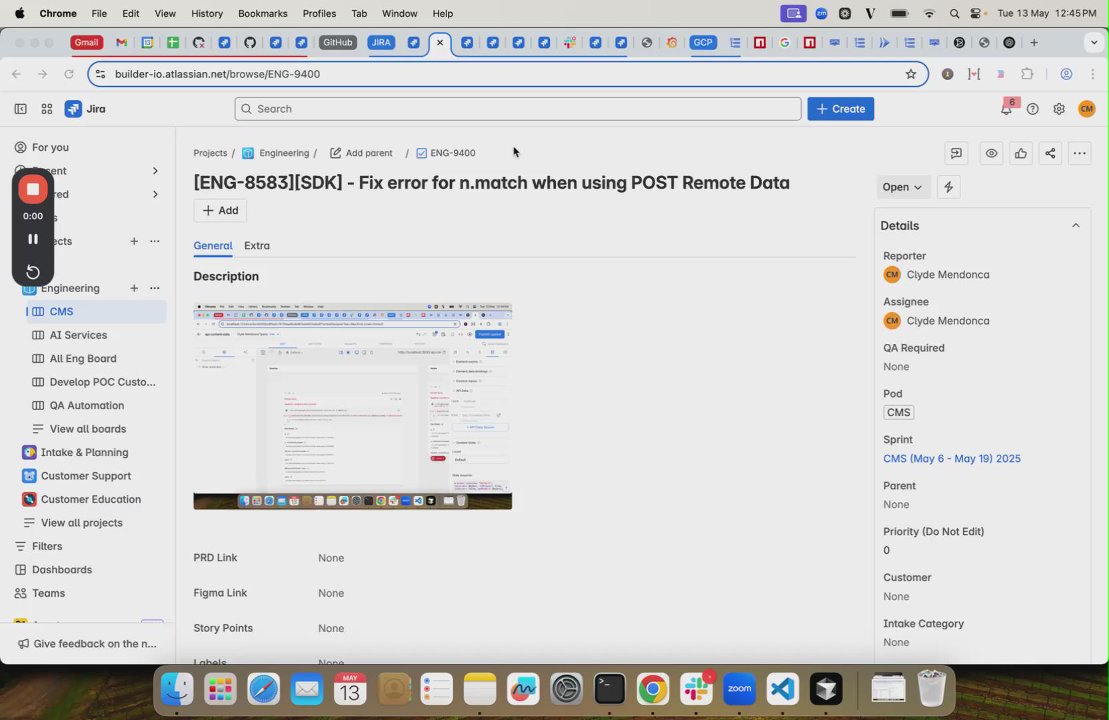Screen dimensions: 1109x720
Task: Click View all boards
Action: pyautogui.click(x=88, y=429)
